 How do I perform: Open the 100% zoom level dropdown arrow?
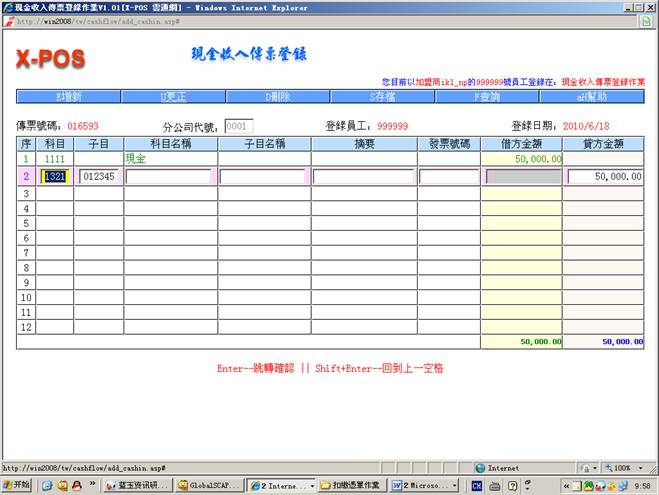click(642, 467)
